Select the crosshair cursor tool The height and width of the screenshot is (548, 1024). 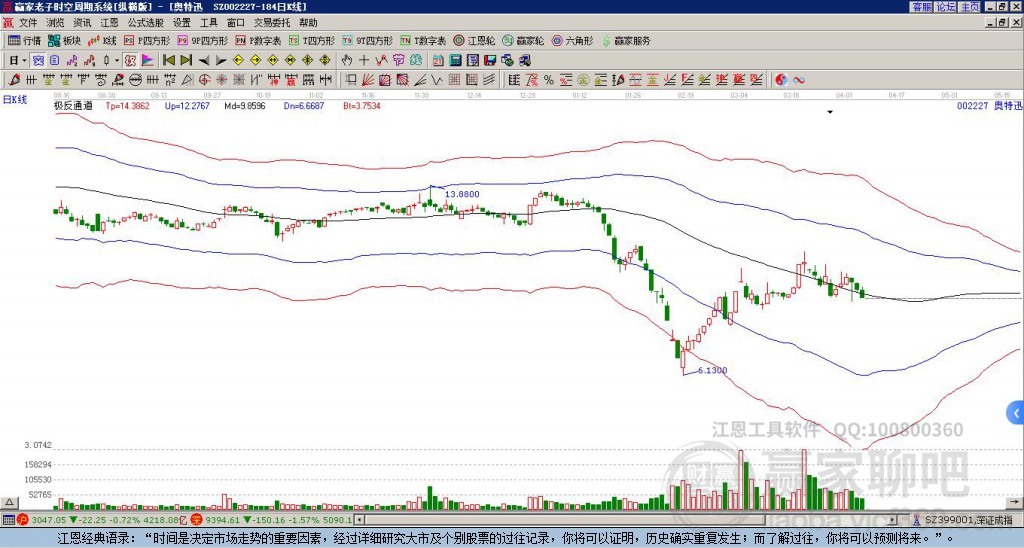point(364,61)
